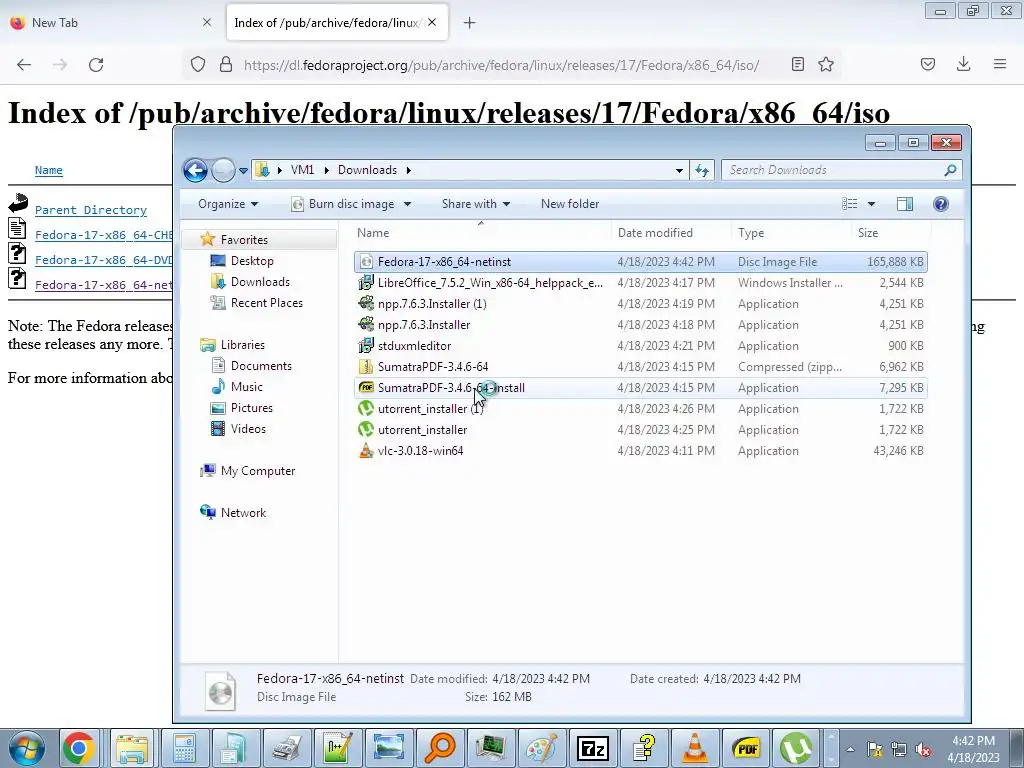The image size is (1024, 768).
Task: Open Firefox downloads panel
Action: pos(963,64)
